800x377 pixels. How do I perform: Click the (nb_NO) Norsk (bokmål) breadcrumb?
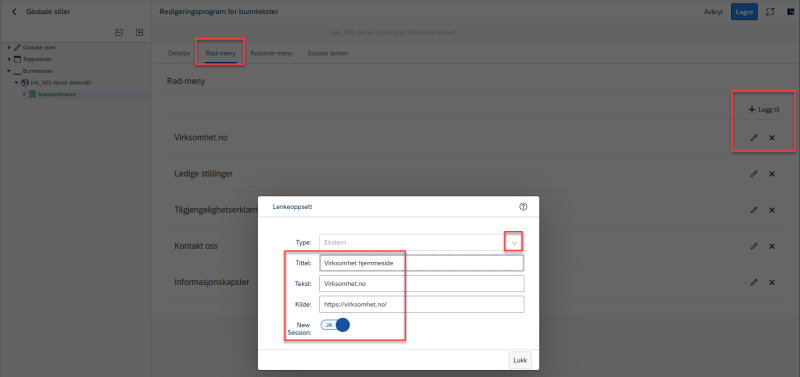tap(366, 33)
